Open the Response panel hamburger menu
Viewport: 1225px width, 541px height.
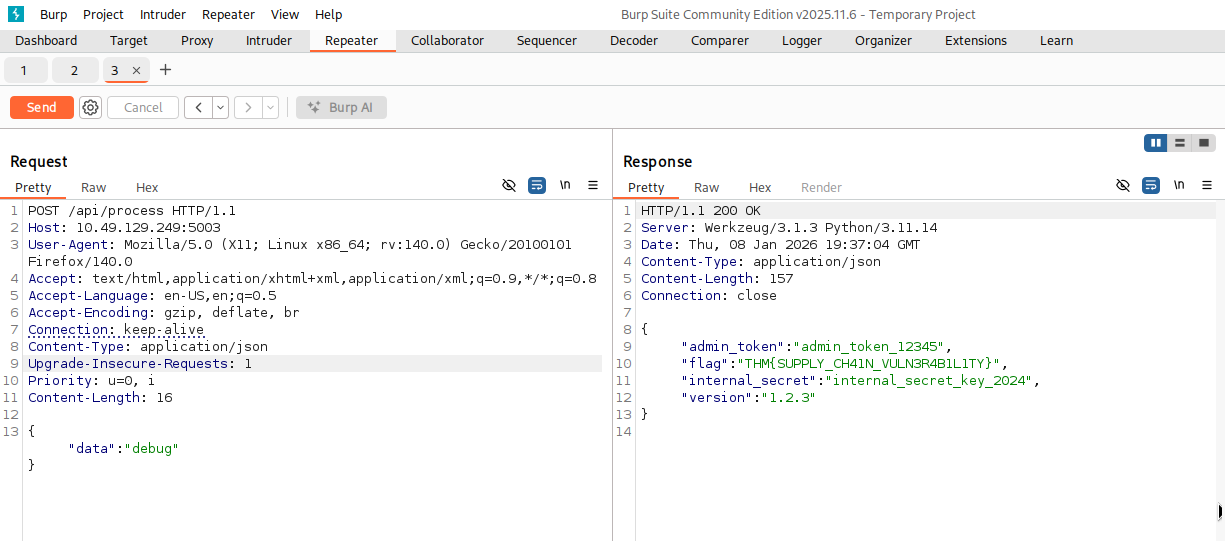(x=1206, y=186)
